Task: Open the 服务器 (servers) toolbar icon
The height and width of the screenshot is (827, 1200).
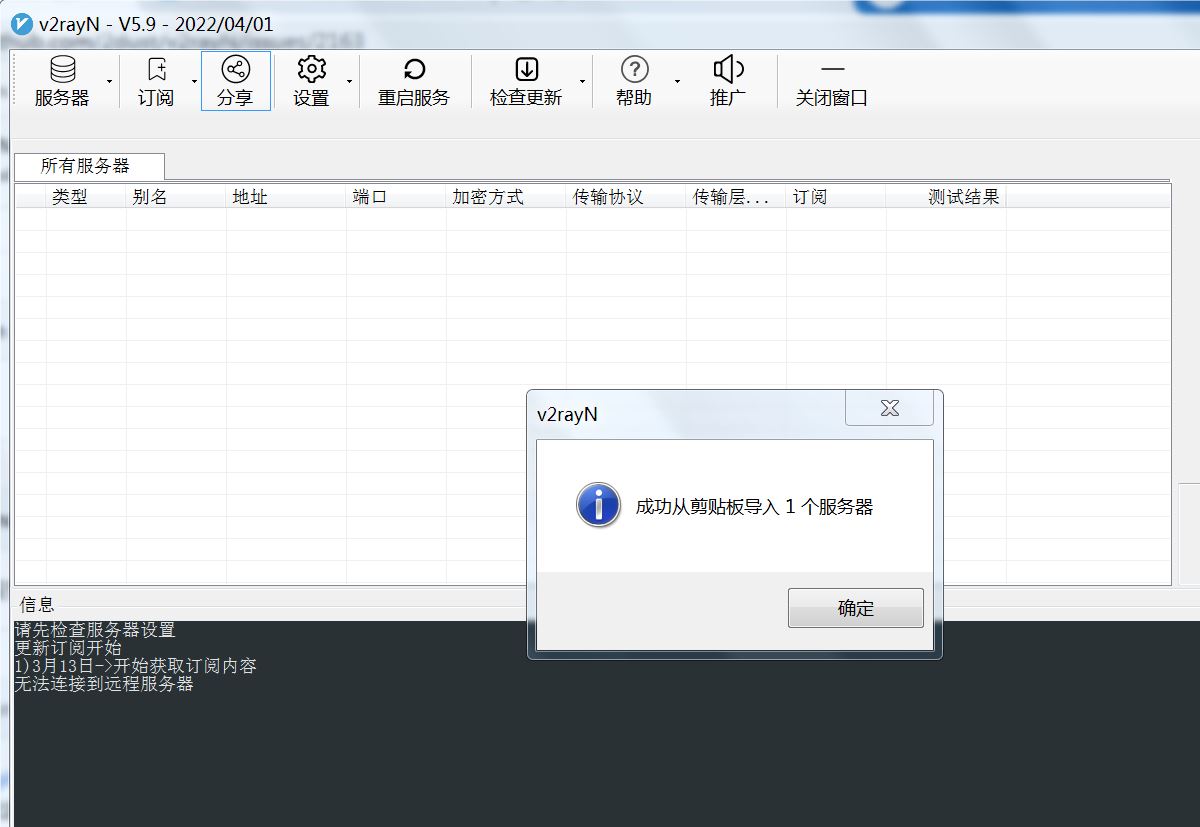Action: pyautogui.click(x=61, y=80)
